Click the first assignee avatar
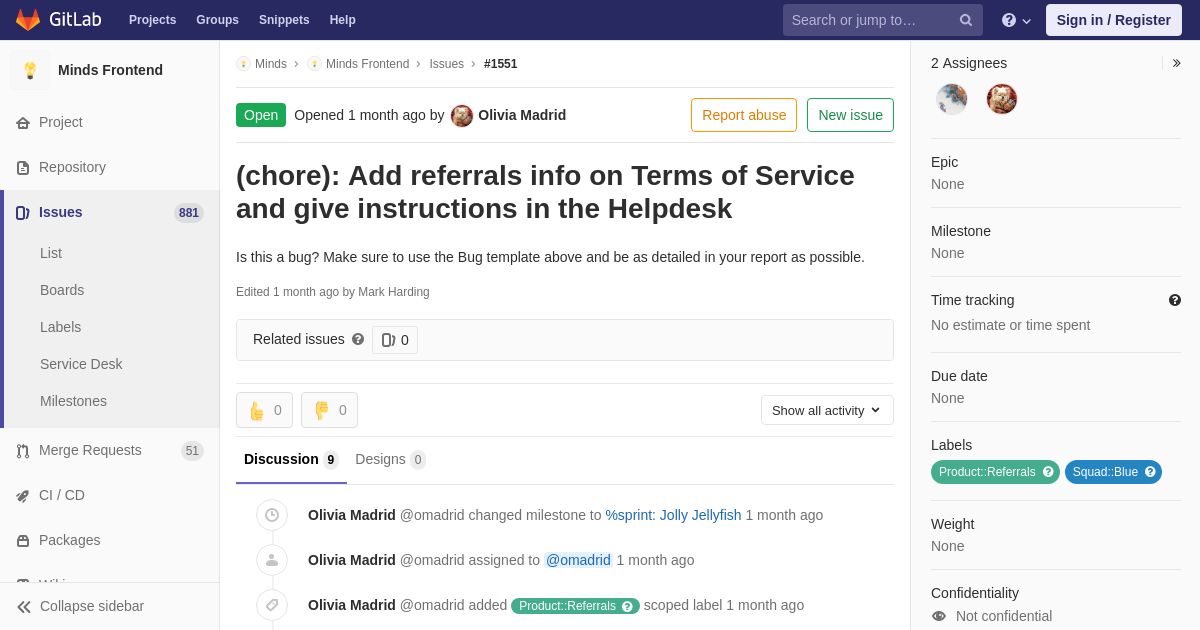 pyautogui.click(x=951, y=99)
